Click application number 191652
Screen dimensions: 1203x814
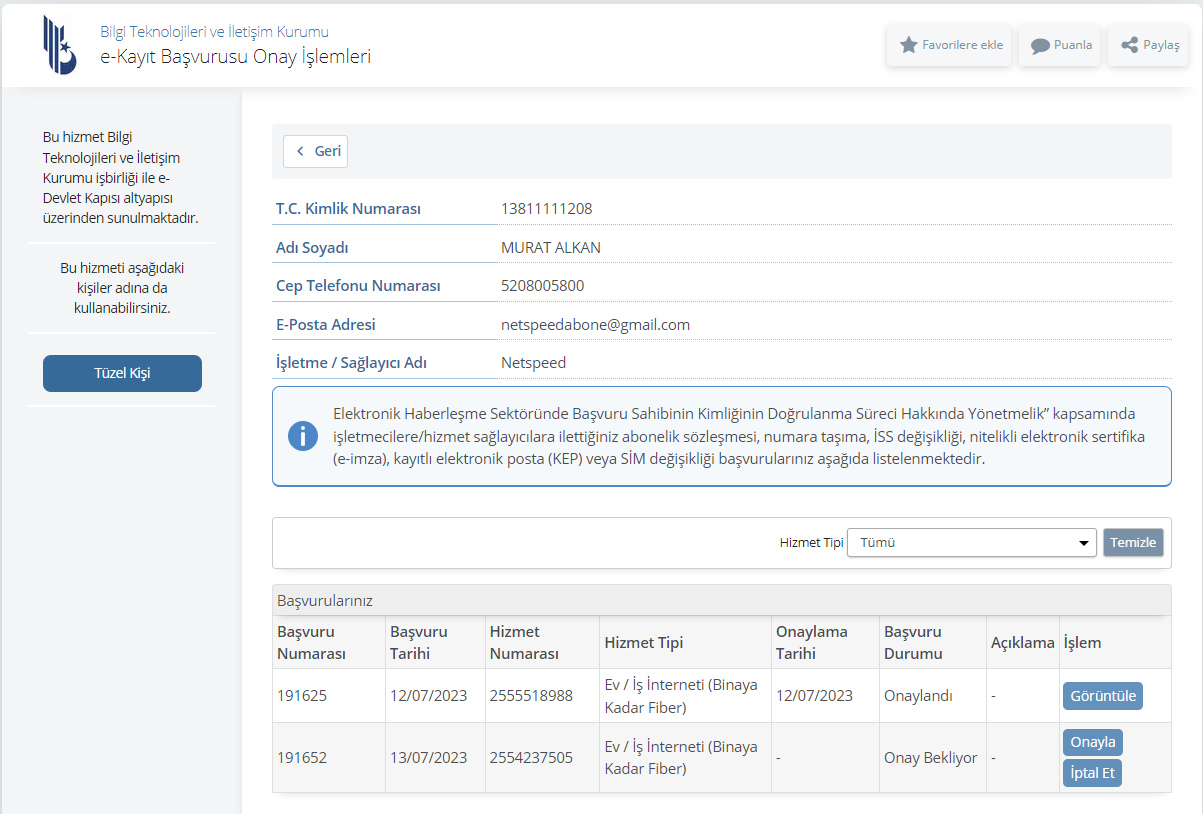point(302,758)
